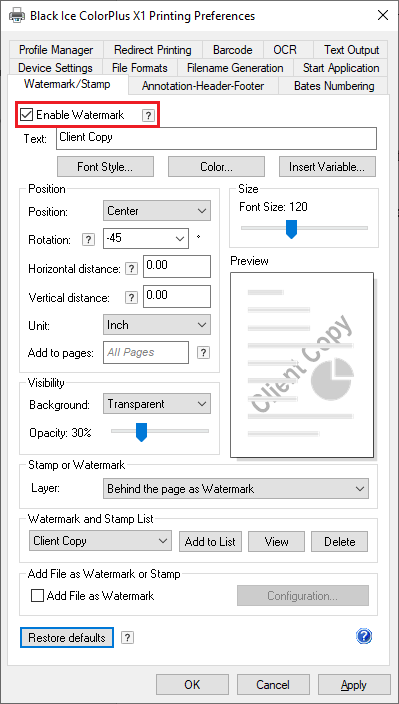Viewport: 399px width, 704px height.
Task: Open the Watermark and Stamp List dropdown
Action: click(100, 541)
